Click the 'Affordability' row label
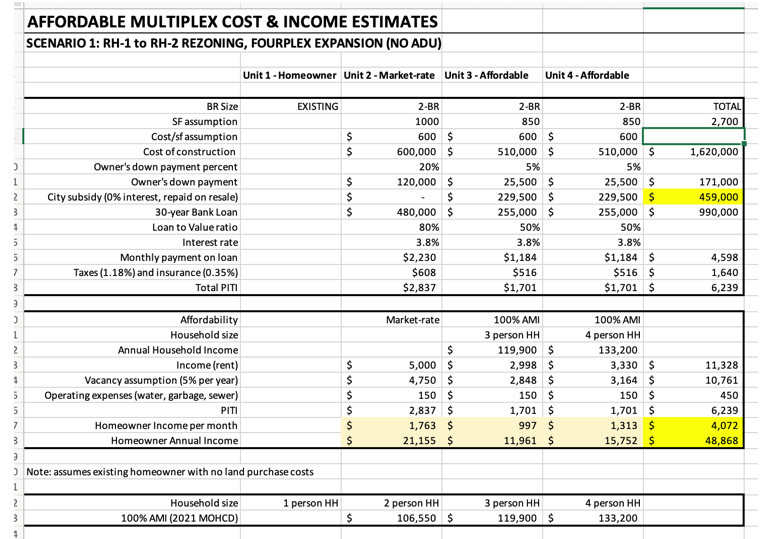The width and height of the screenshot is (760, 539). pyautogui.click(x=209, y=319)
